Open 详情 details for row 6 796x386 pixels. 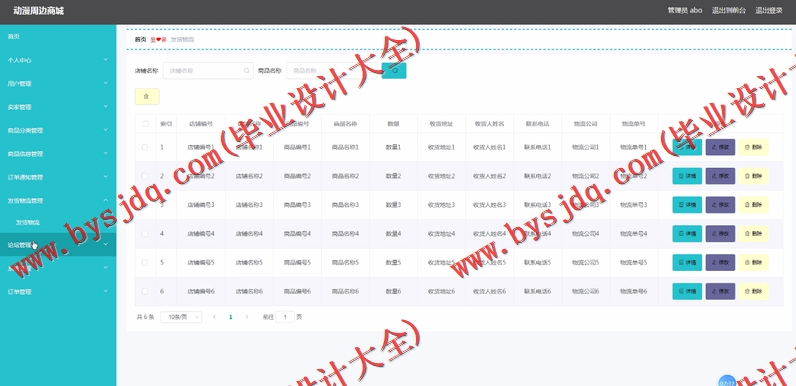(687, 292)
